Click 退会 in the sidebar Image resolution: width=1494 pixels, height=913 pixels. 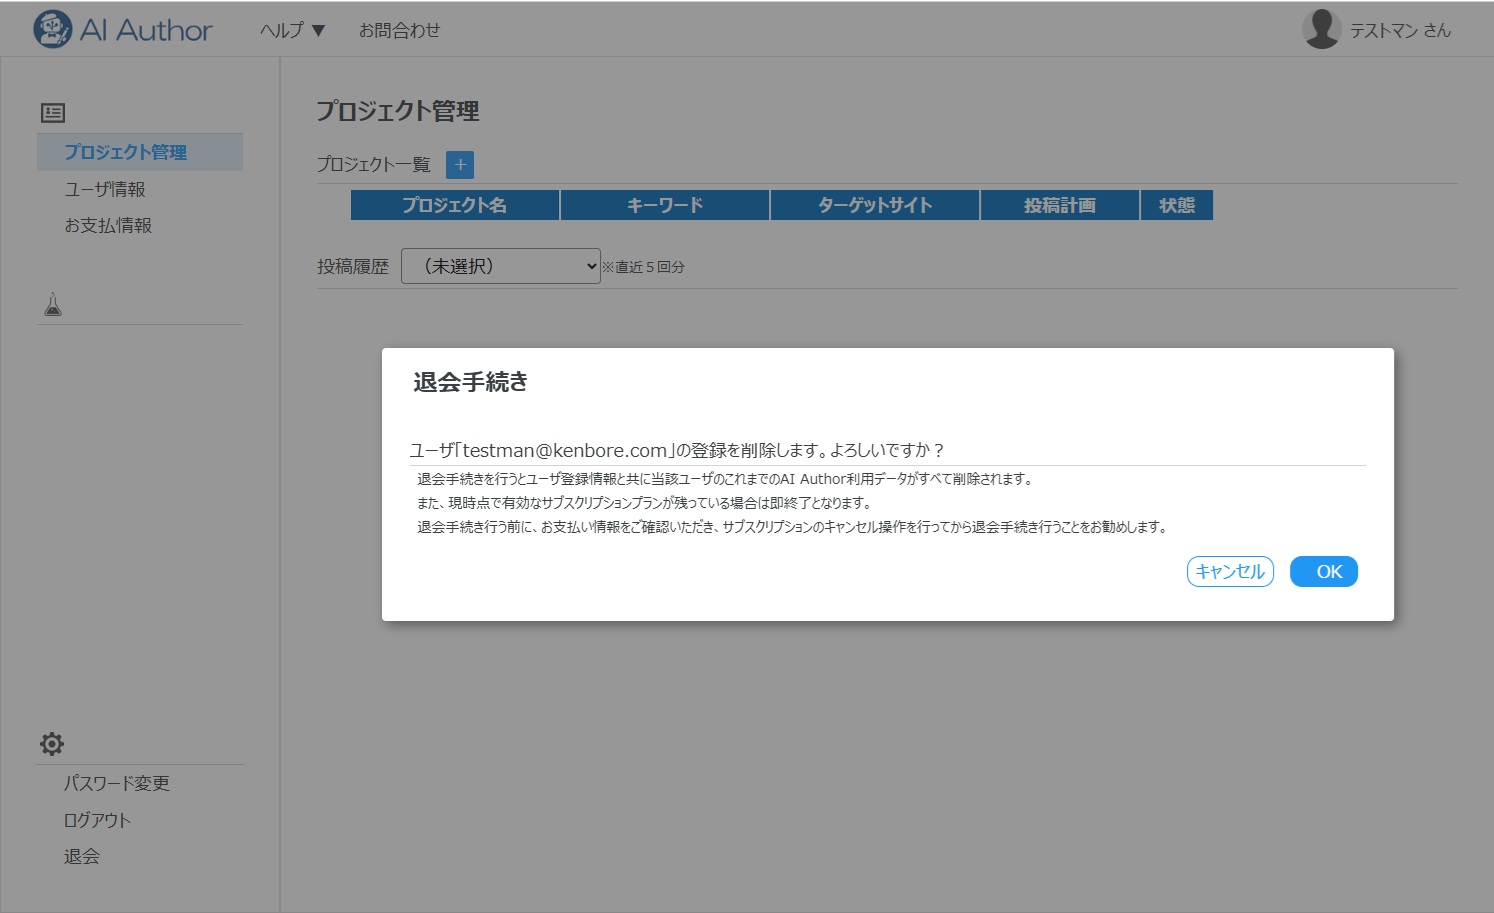82,856
